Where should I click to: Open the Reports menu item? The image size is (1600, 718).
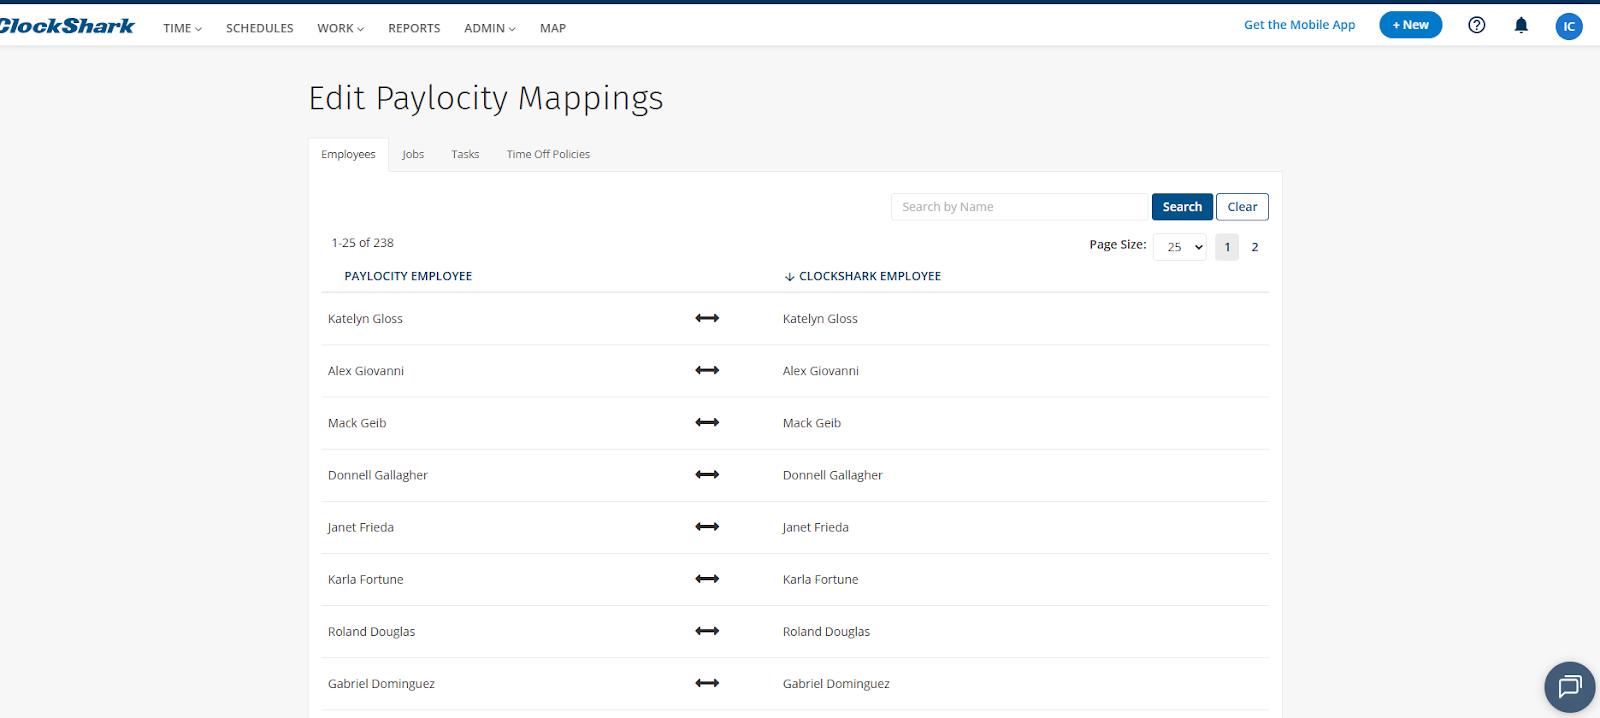414,28
